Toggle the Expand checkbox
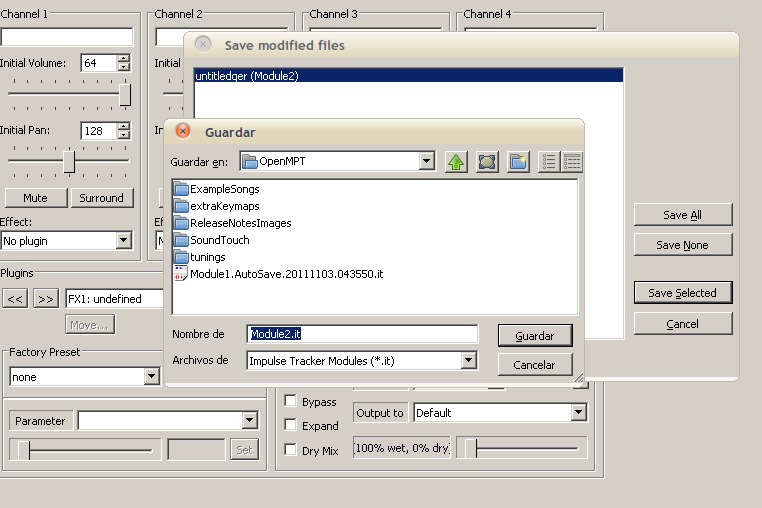 pyautogui.click(x=291, y=426)
